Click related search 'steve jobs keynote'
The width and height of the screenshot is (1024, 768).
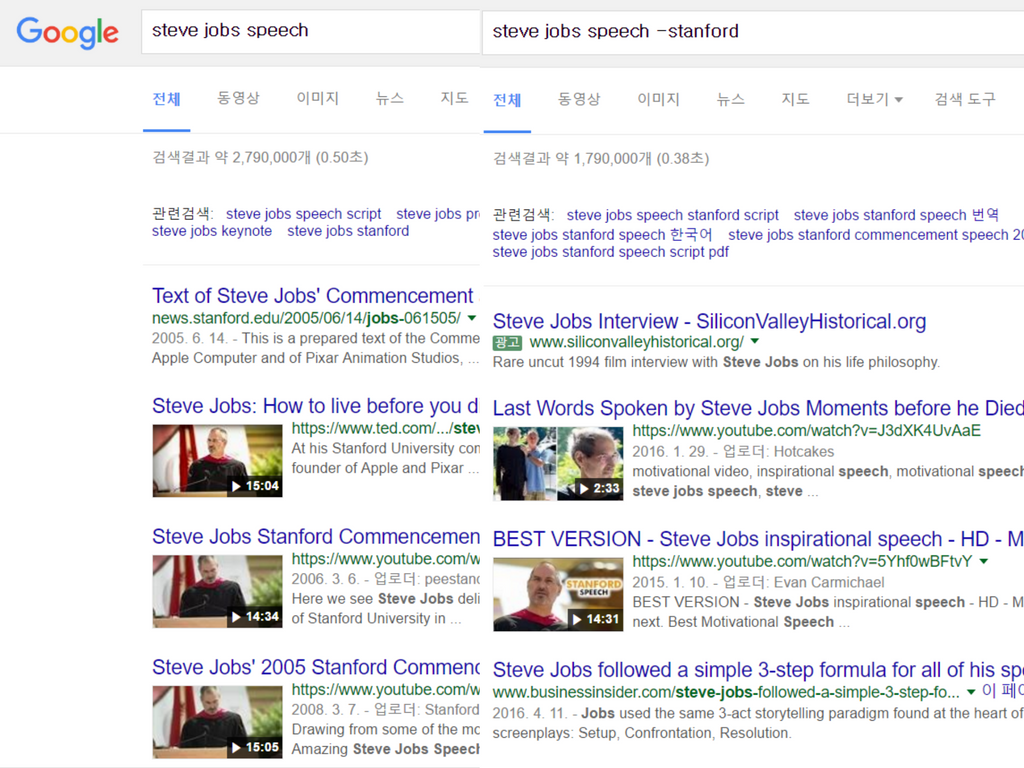point(212,231)
